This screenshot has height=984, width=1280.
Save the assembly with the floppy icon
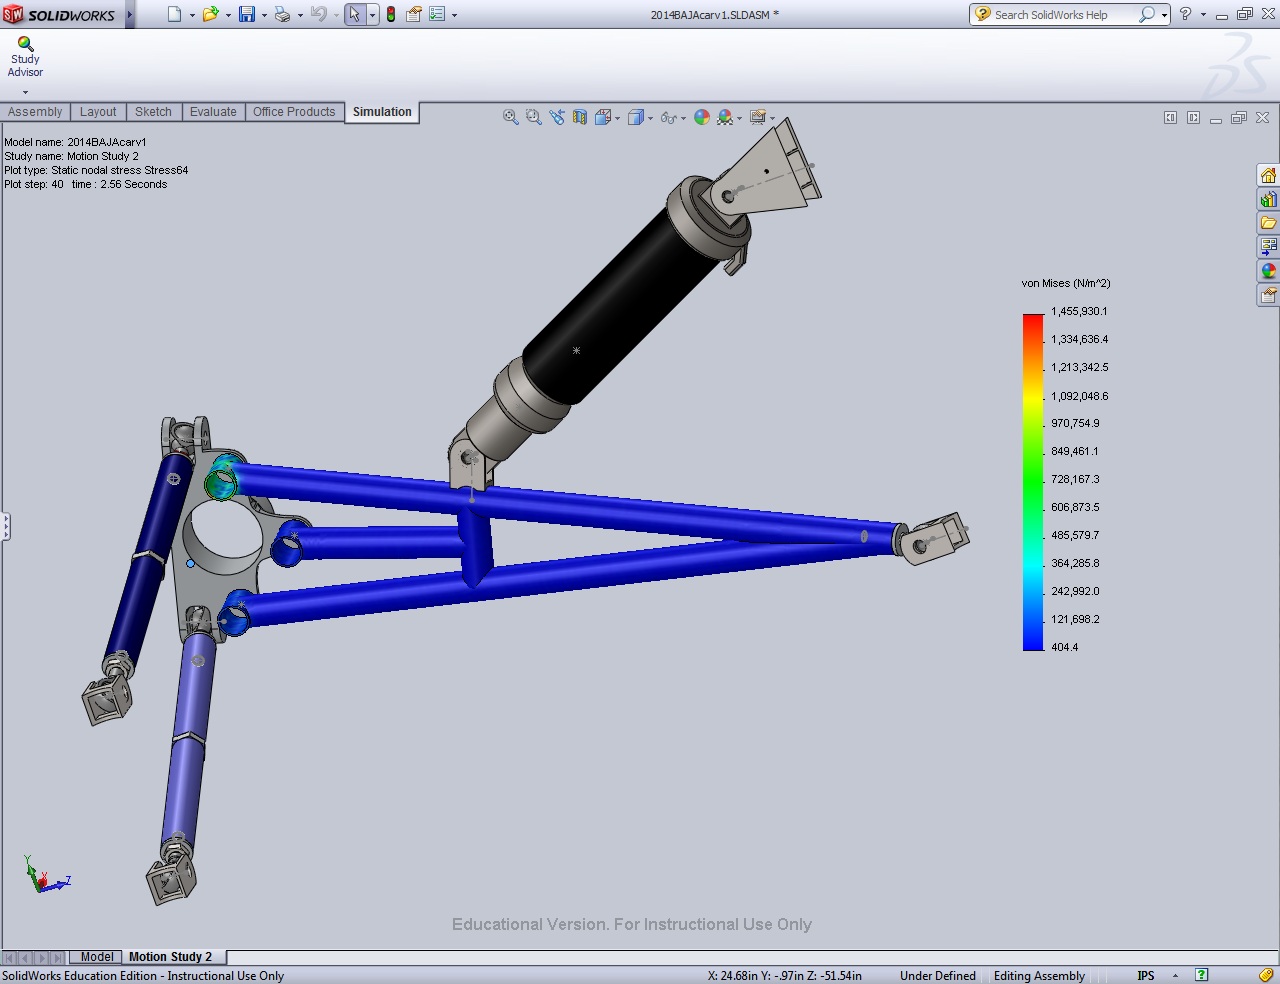247,14
